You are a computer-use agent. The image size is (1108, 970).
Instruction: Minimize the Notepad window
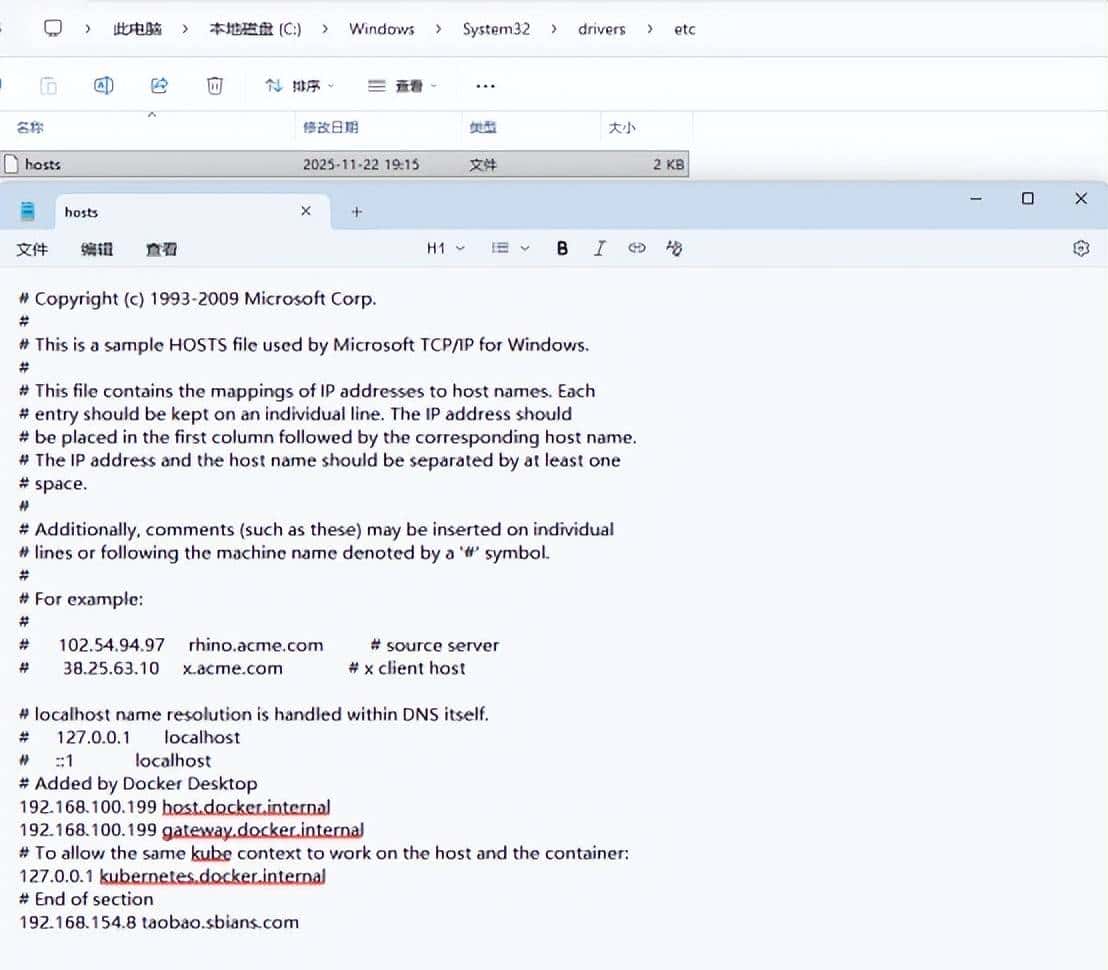tap(976, 199)
